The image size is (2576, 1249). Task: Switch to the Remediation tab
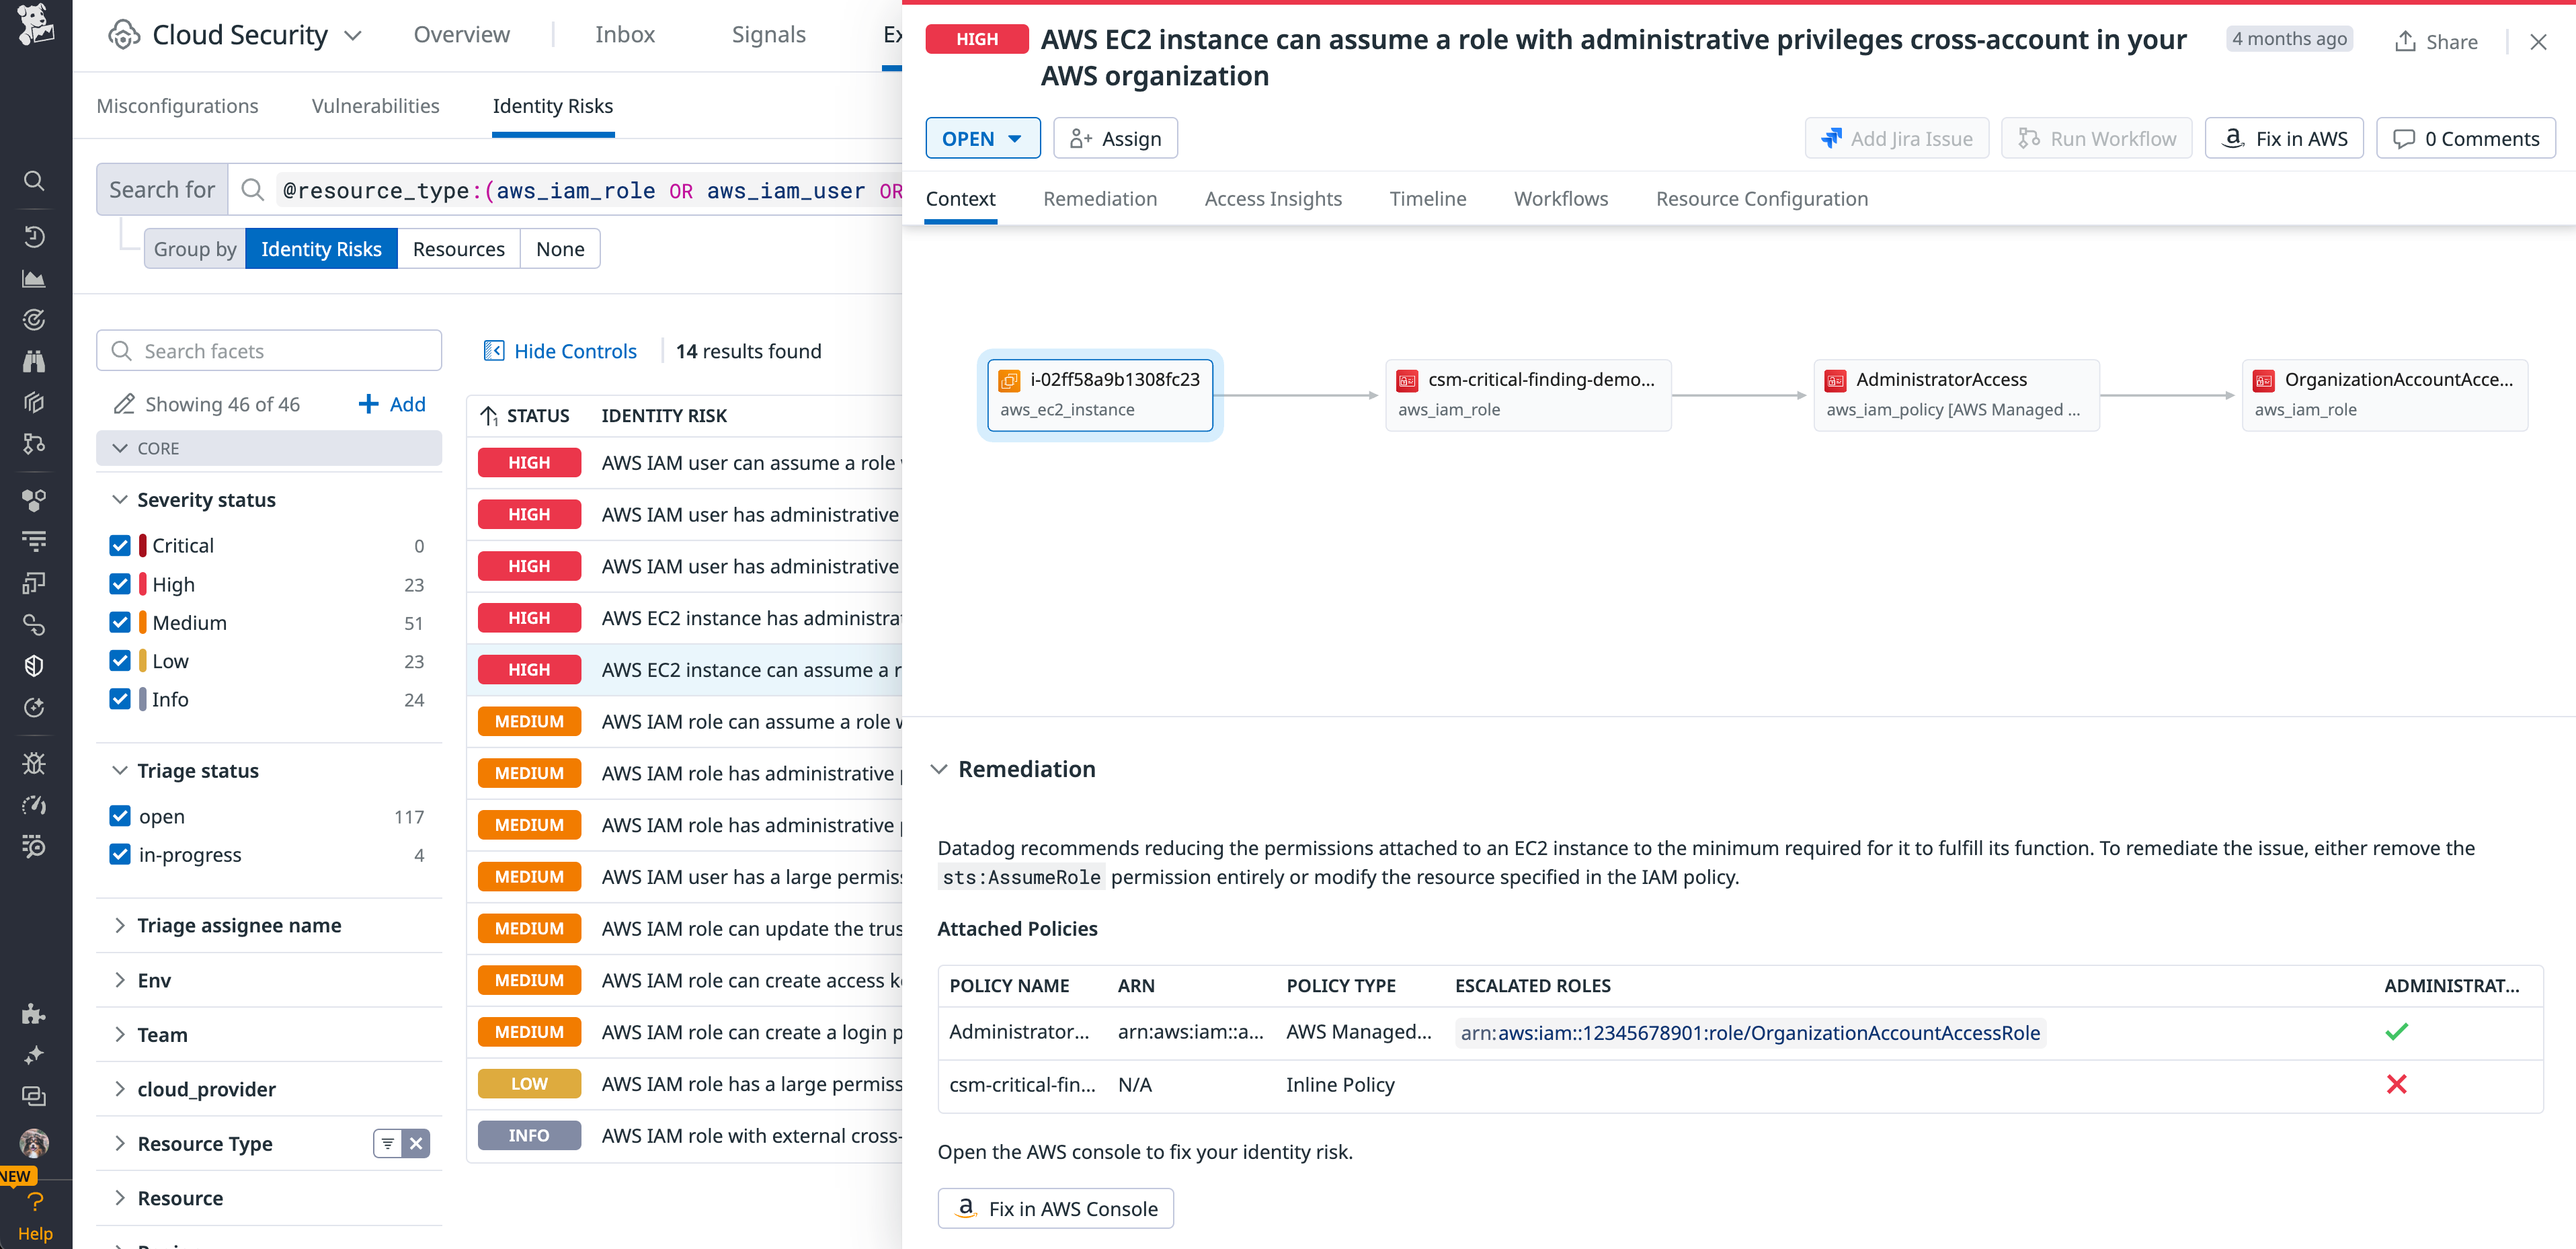click(x=1100, y=199)
